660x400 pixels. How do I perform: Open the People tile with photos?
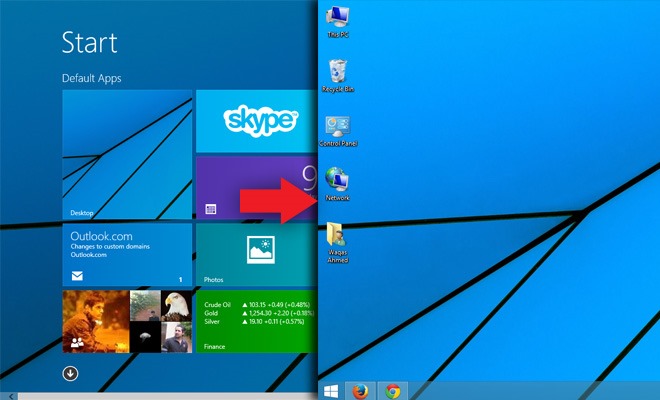coord(127,321)
